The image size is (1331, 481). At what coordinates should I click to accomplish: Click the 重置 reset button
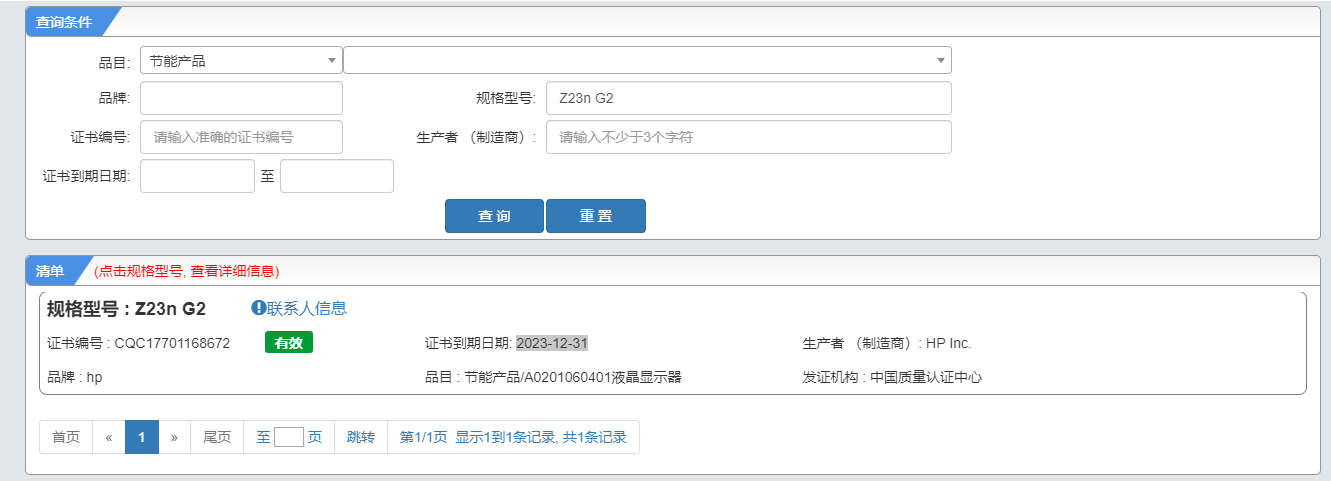tap(596, 216)
